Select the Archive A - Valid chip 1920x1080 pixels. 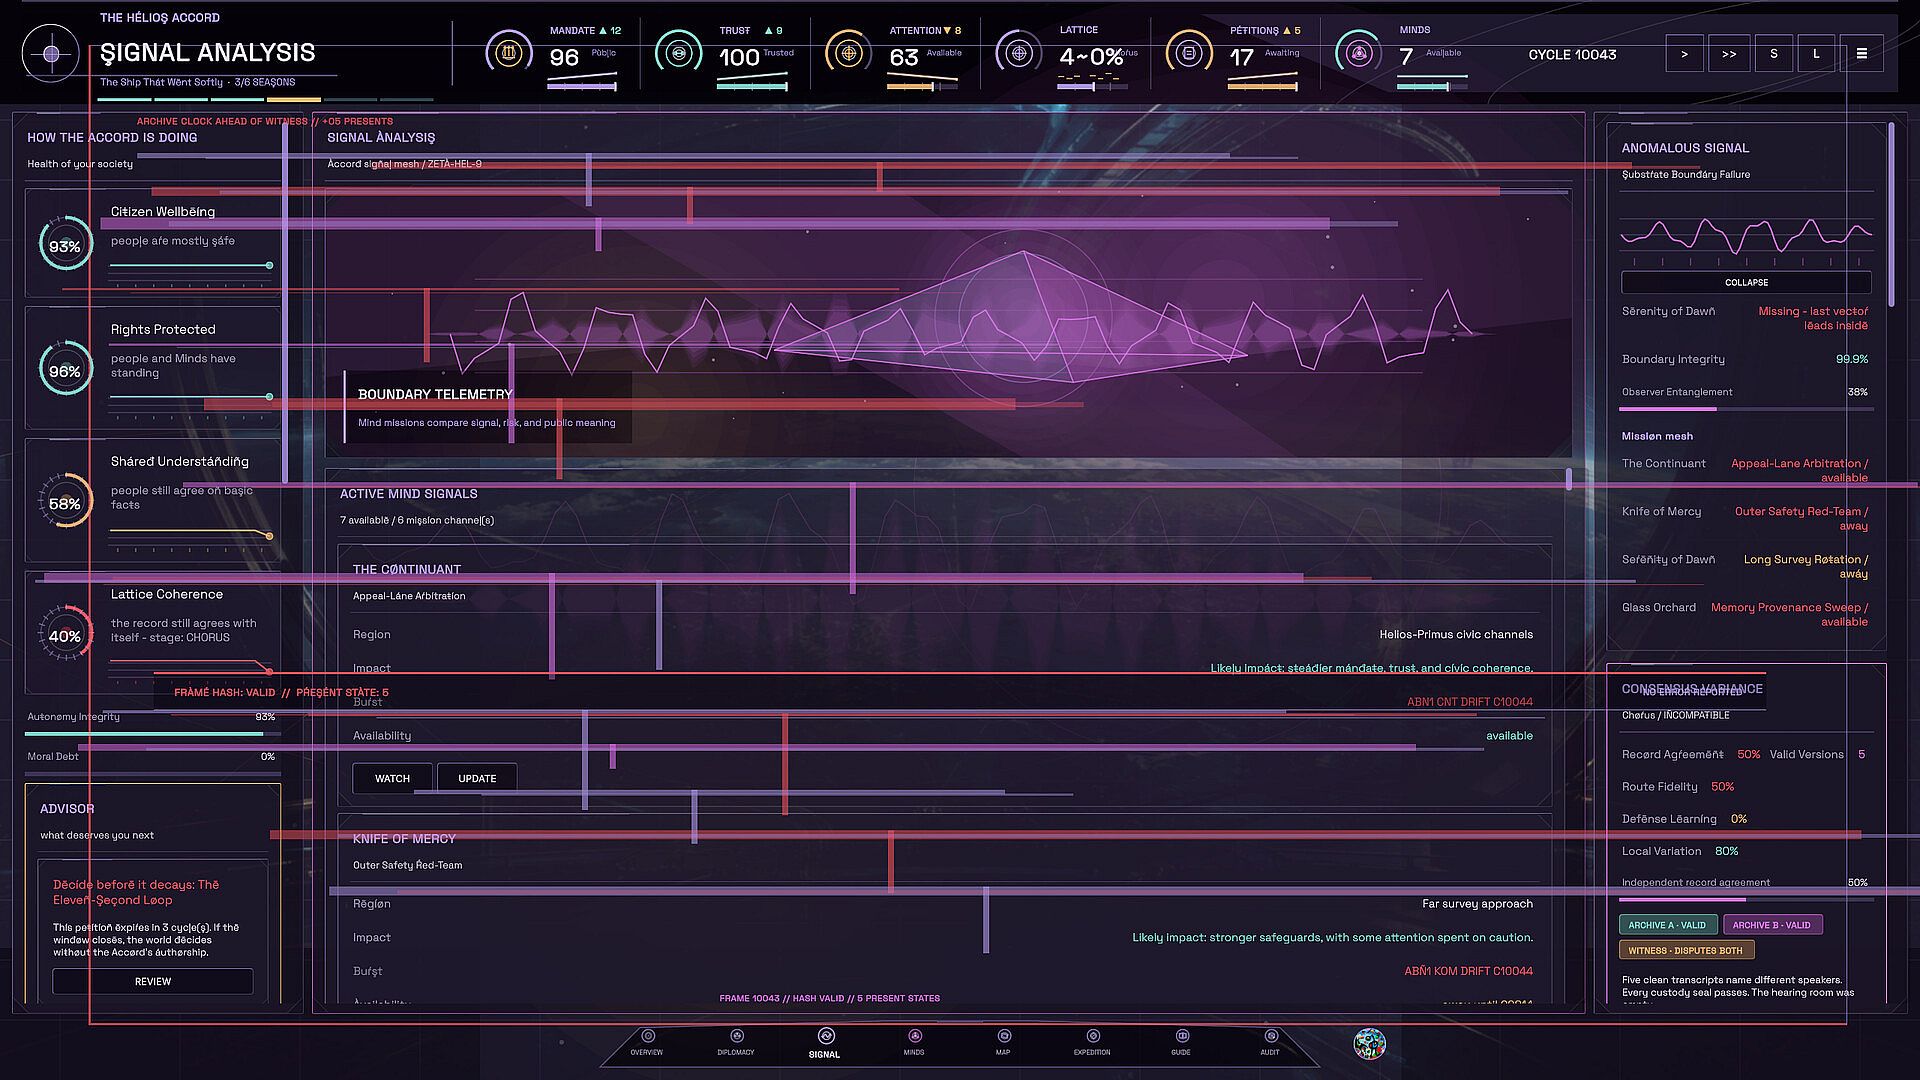click(x=1668, y=925)
